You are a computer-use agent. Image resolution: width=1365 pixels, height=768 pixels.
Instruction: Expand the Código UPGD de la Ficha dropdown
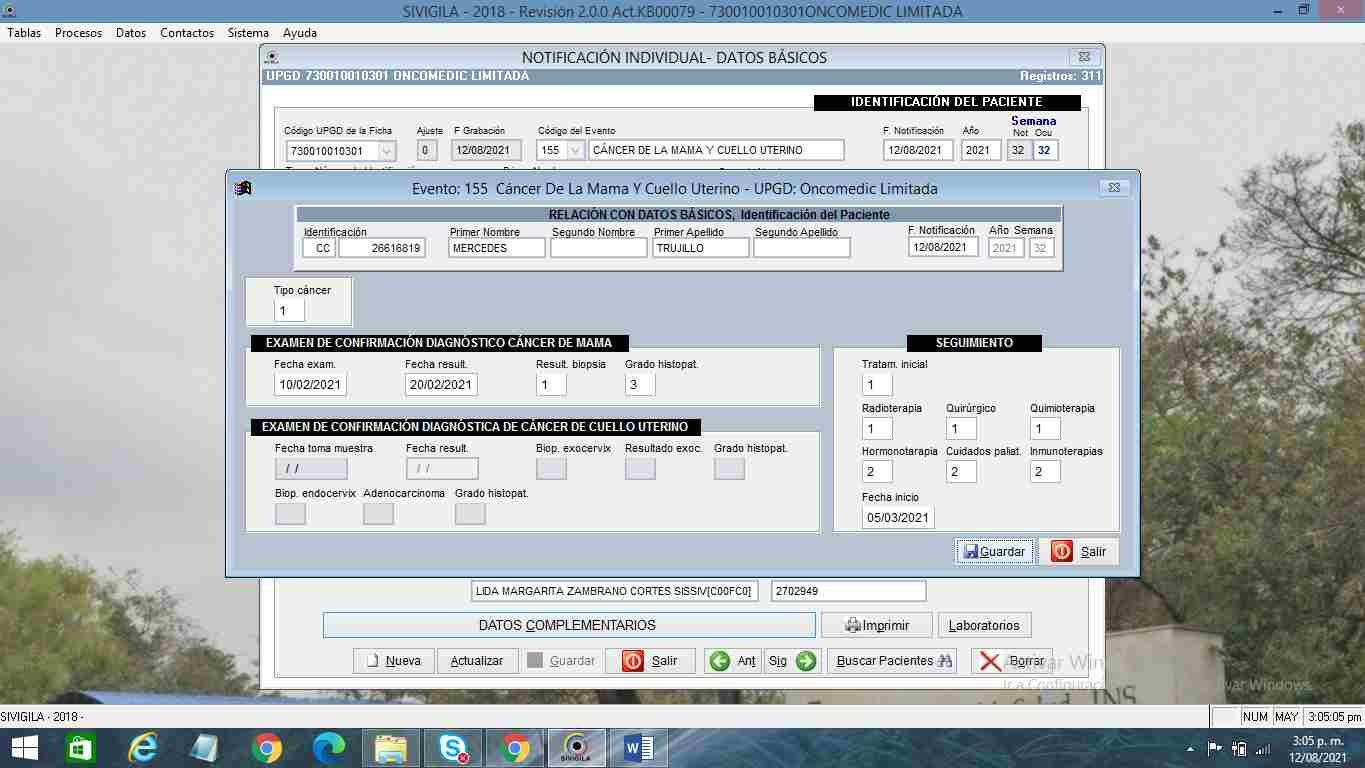coord(386,151)
